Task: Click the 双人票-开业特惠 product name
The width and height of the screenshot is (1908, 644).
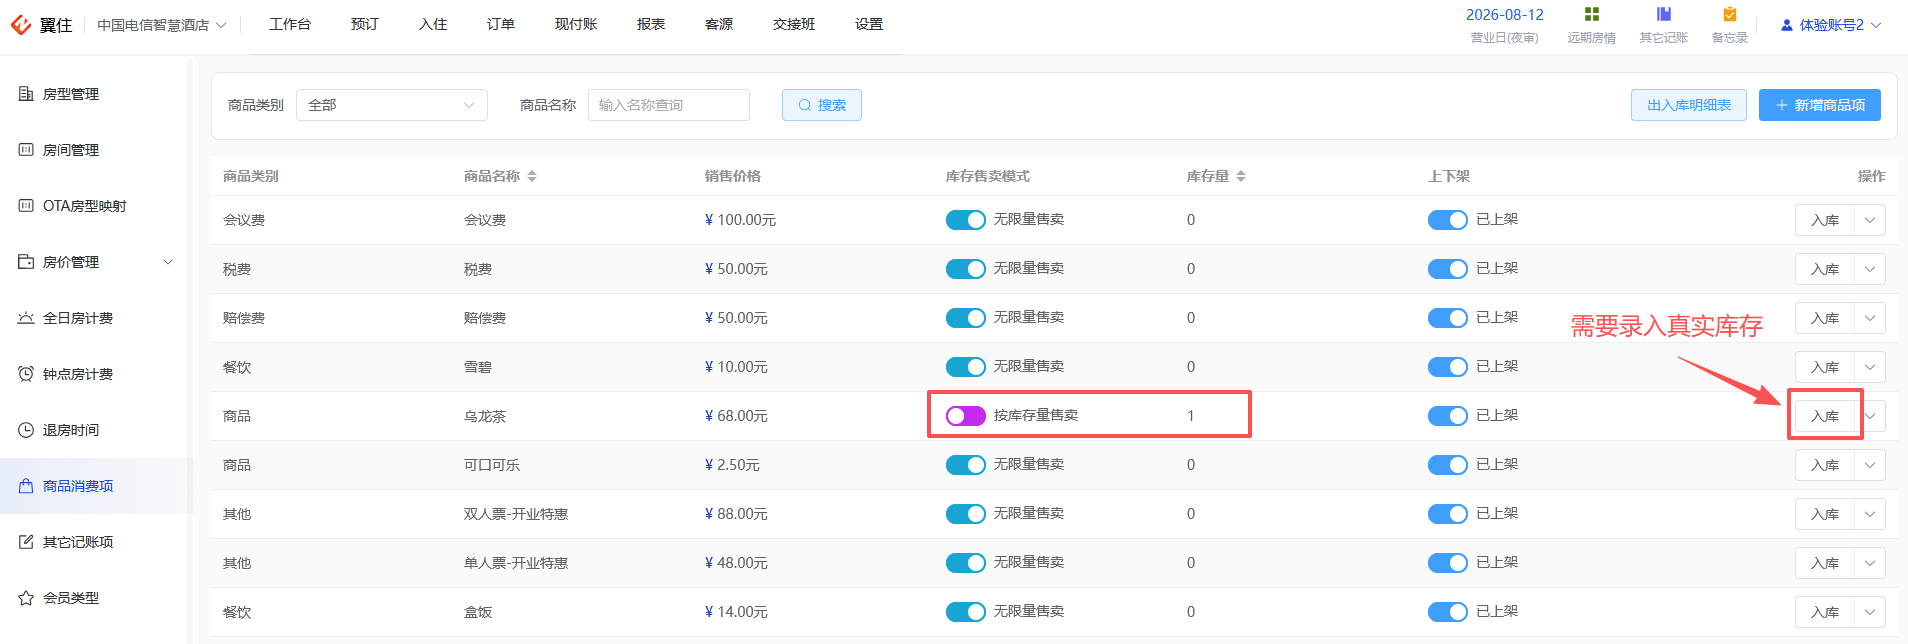Action: click(516, 514)
